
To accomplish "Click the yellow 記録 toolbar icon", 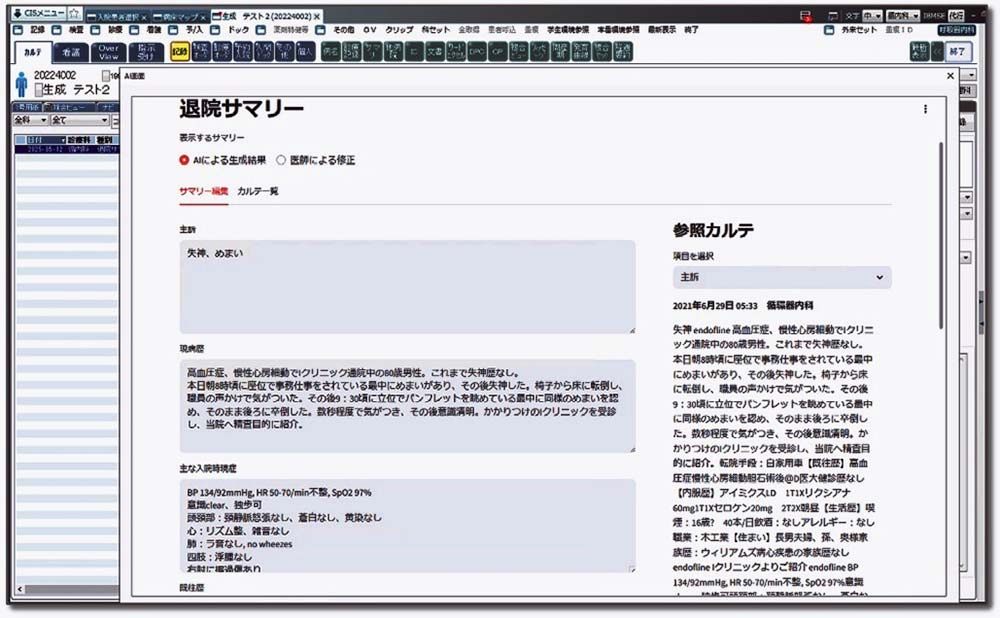I will pyautogui.click(x=180, y=52).
